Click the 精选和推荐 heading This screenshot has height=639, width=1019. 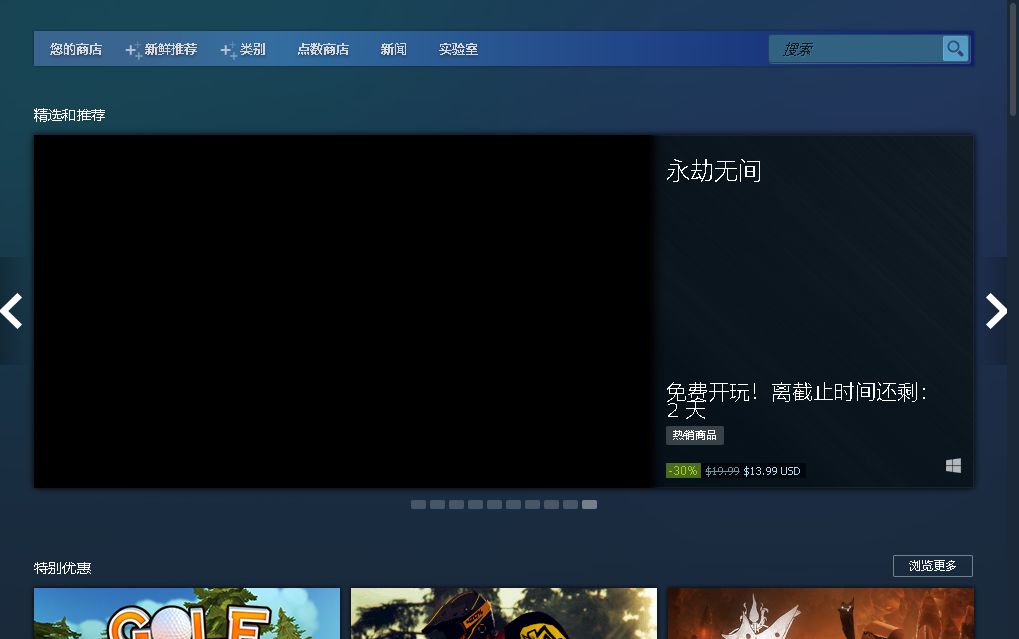coord(70,115)
